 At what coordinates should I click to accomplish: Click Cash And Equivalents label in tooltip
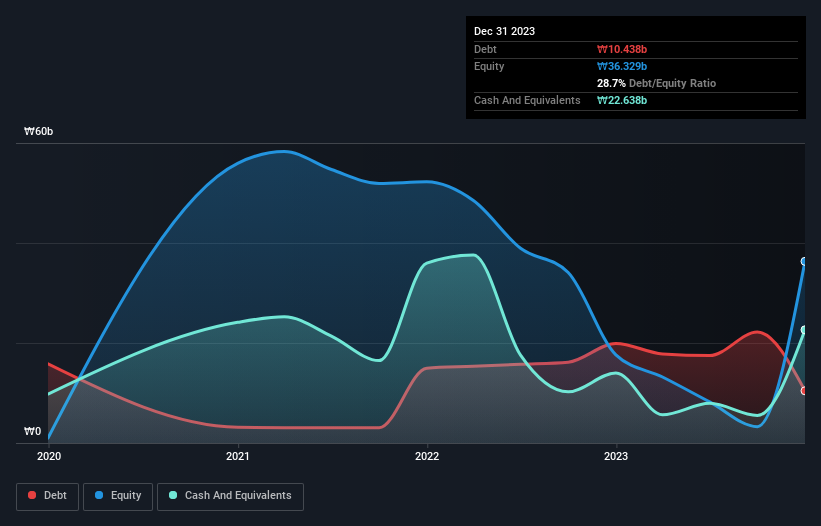[x=527, y=100]
